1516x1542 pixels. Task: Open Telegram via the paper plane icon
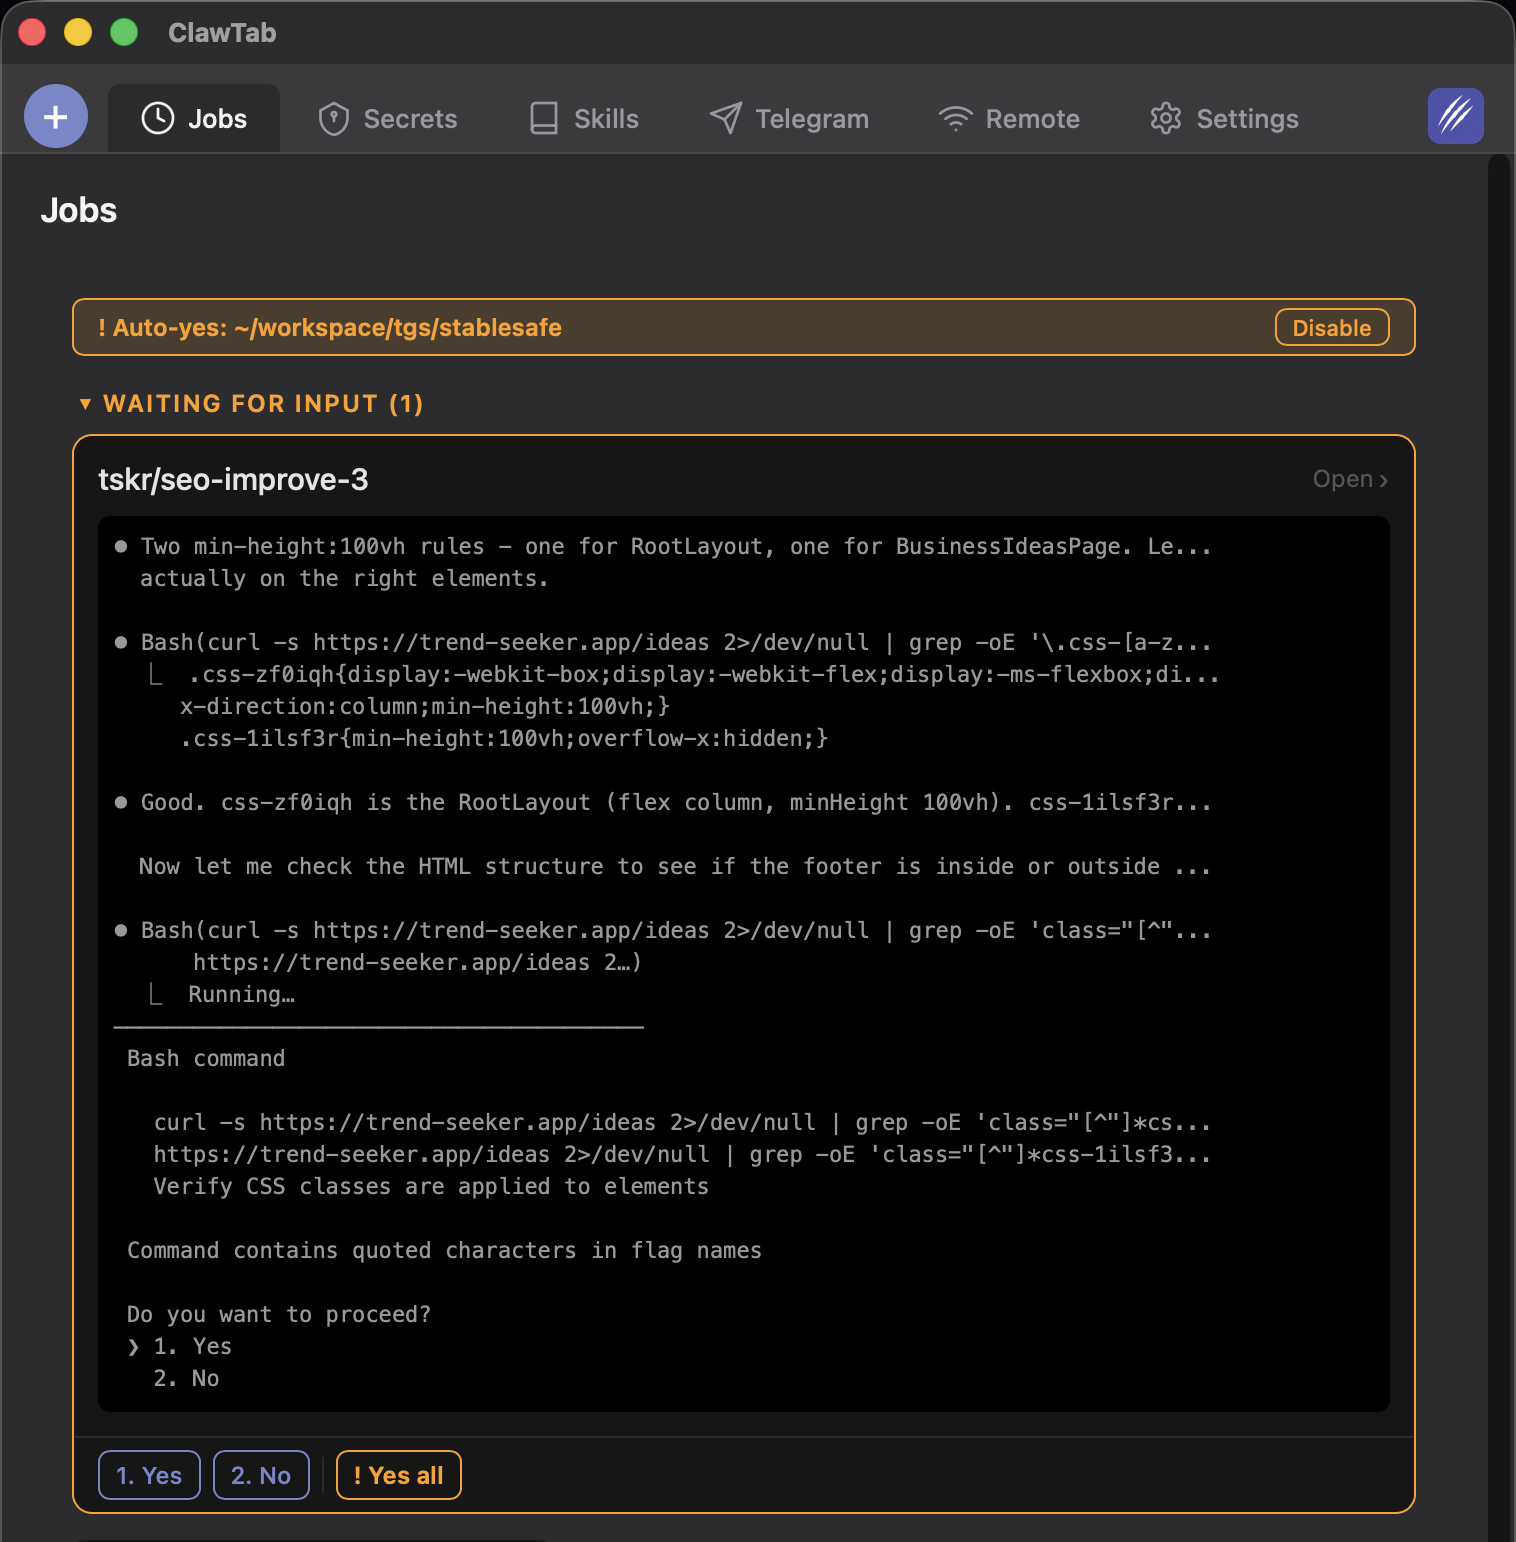pos(723,118)
